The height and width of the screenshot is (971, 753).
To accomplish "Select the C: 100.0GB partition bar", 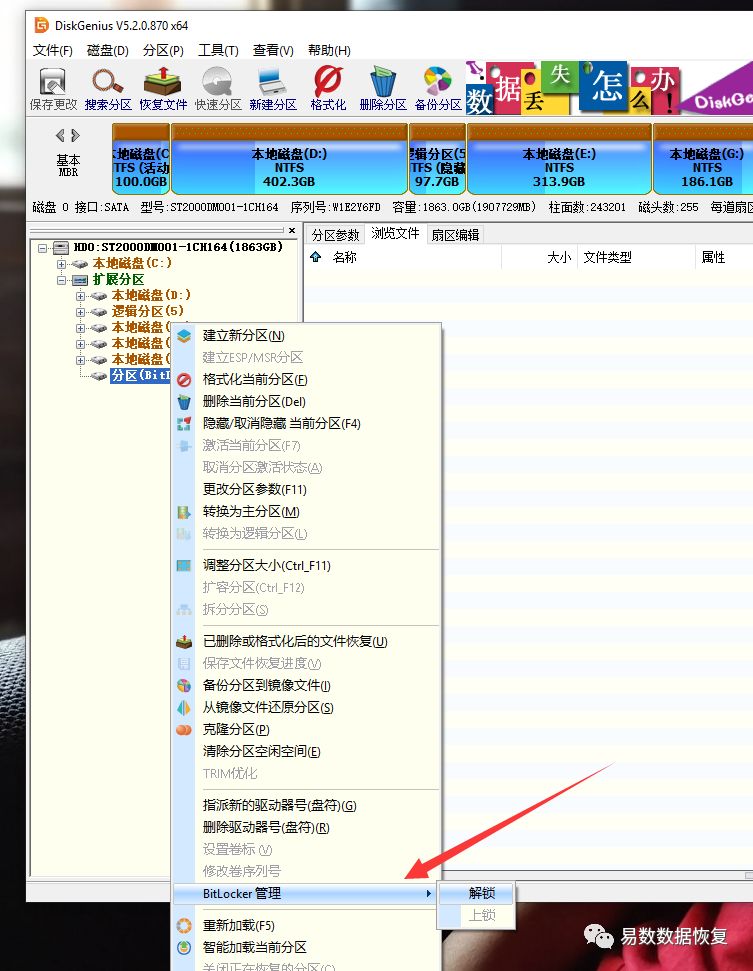I will coord(141,159).
